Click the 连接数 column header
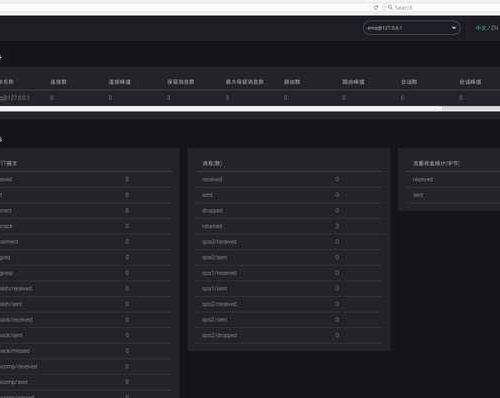The image size is (500, 398). [58, 82]
